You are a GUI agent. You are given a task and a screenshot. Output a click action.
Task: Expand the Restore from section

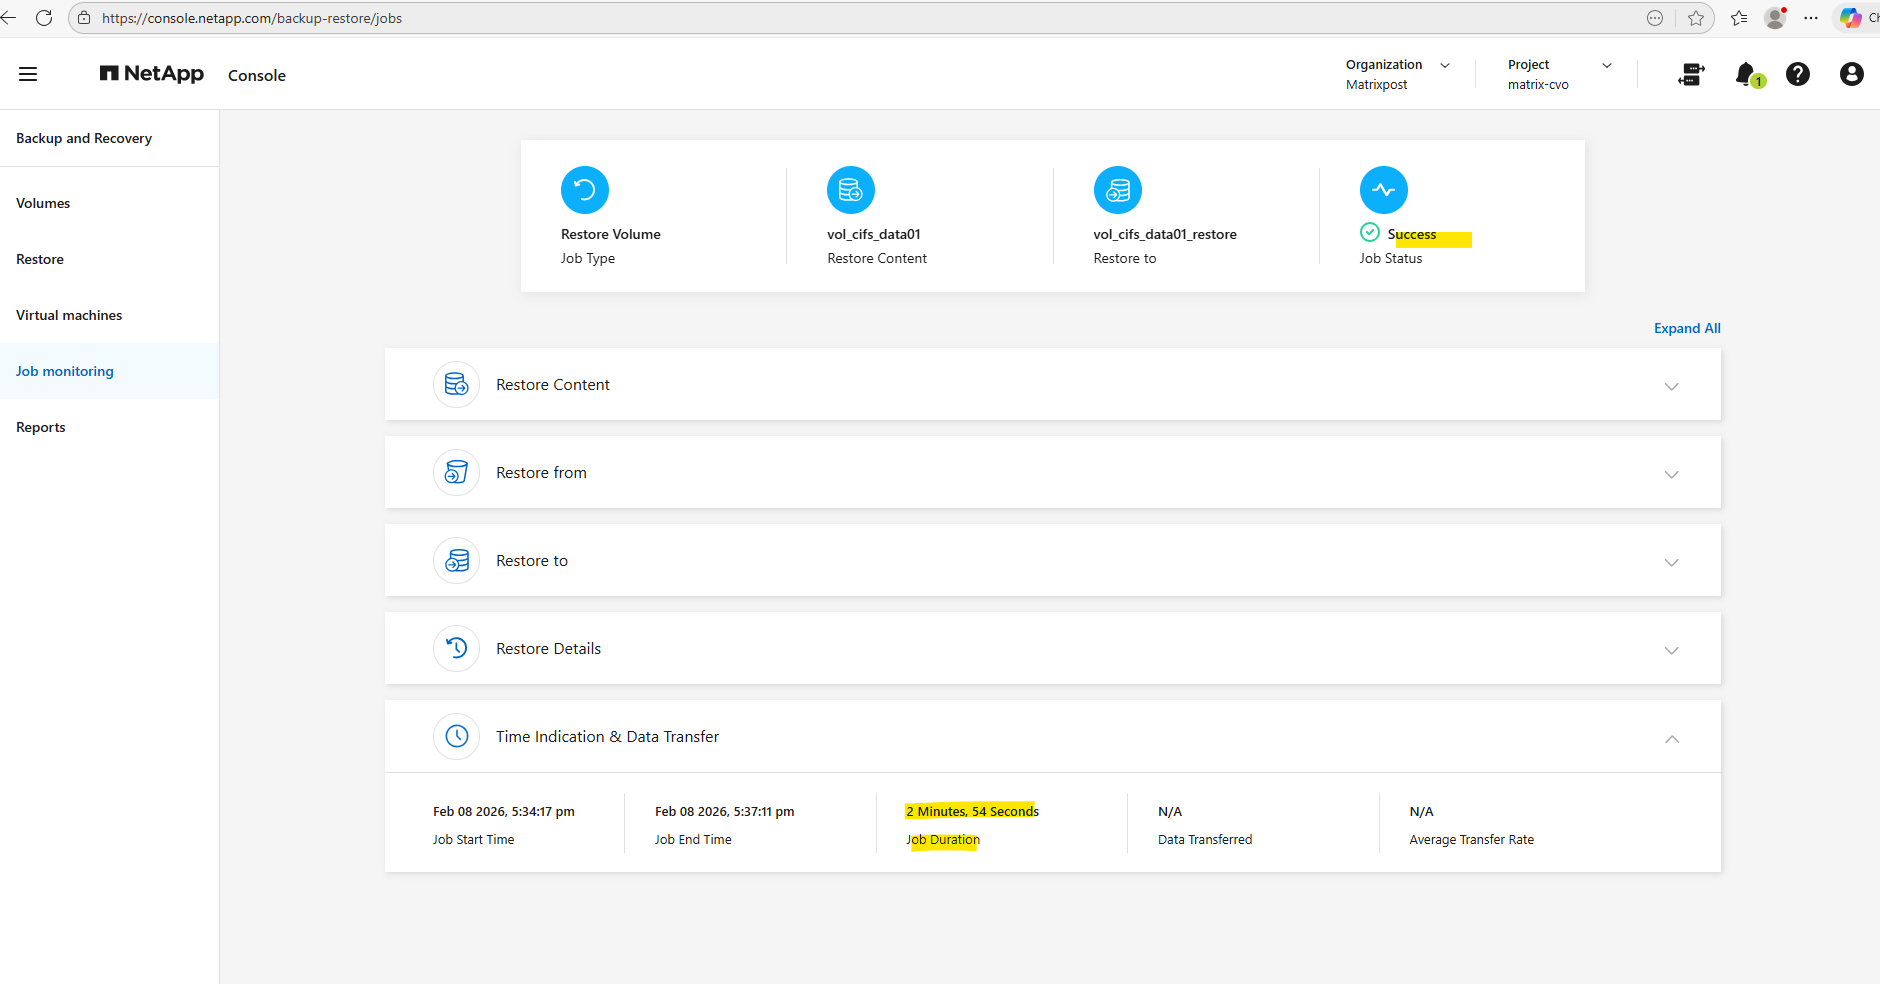[1671, 474]
